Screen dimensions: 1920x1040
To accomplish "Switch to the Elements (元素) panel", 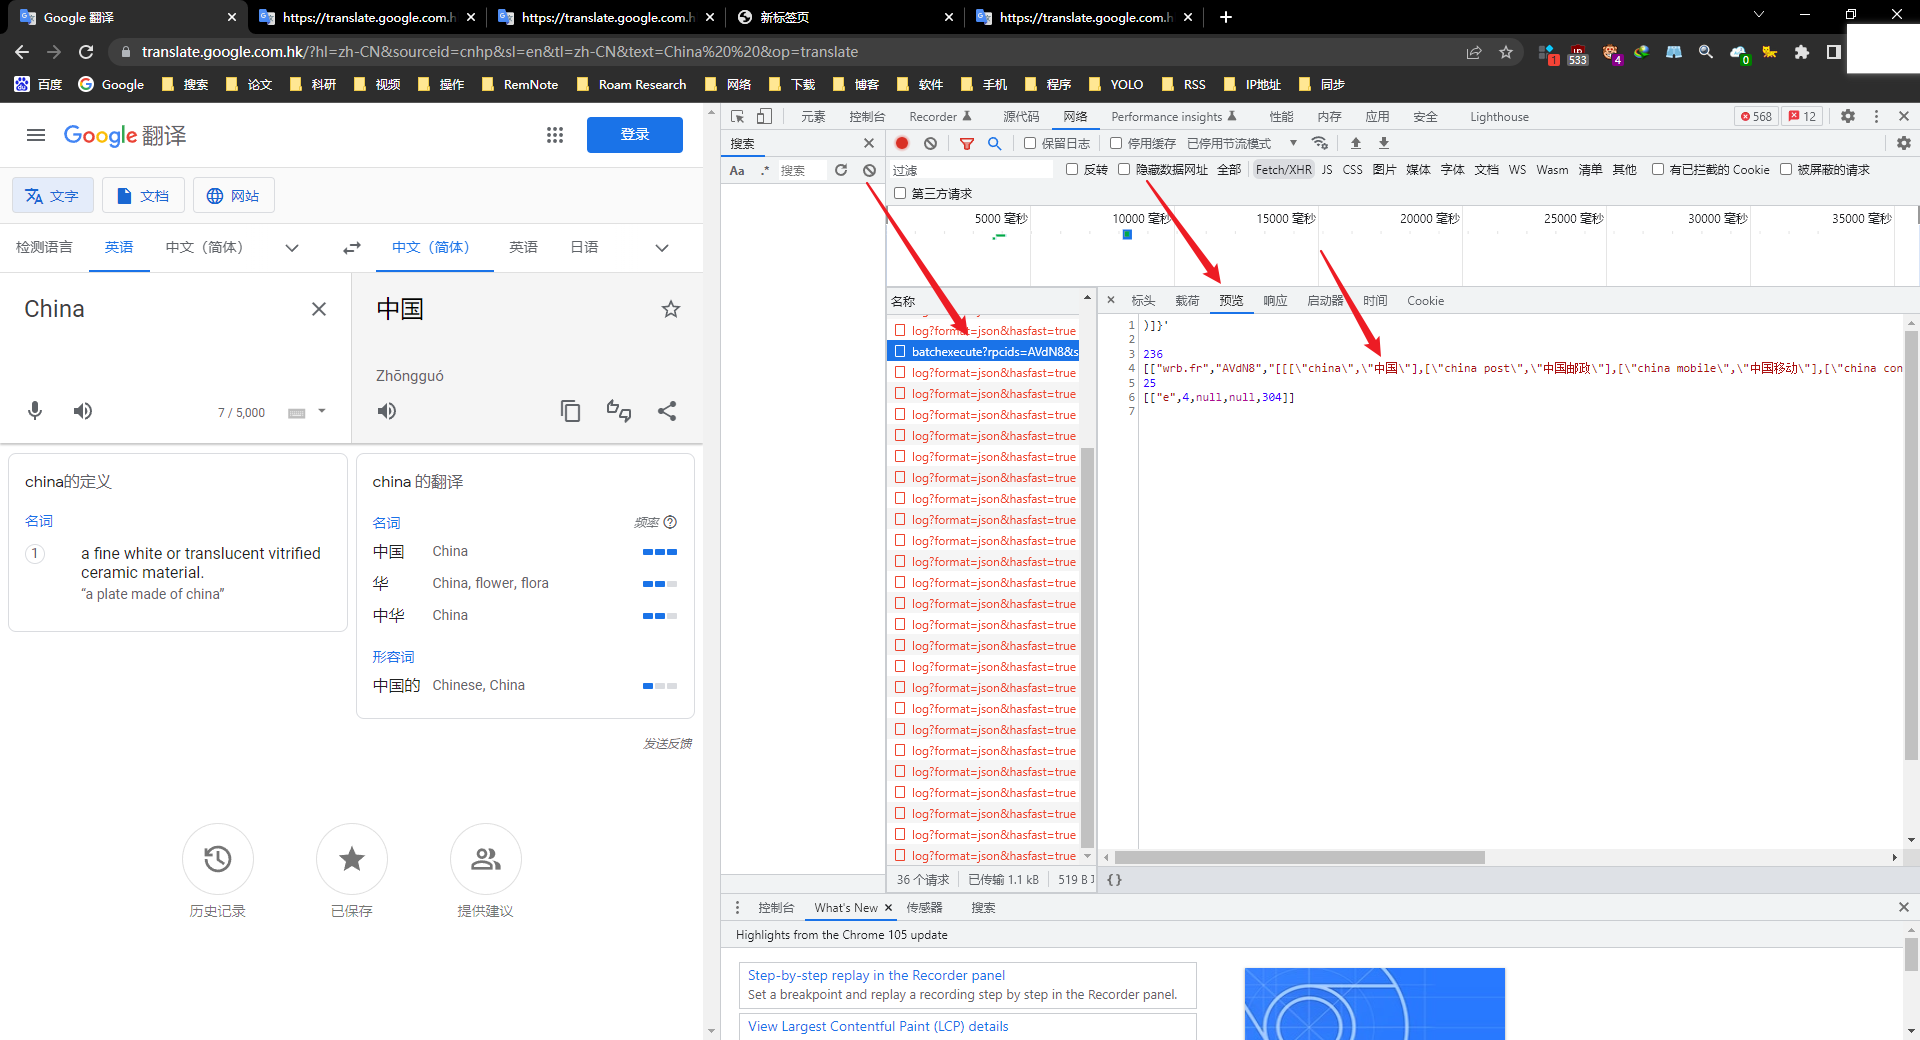I will [x=813, y=116].
